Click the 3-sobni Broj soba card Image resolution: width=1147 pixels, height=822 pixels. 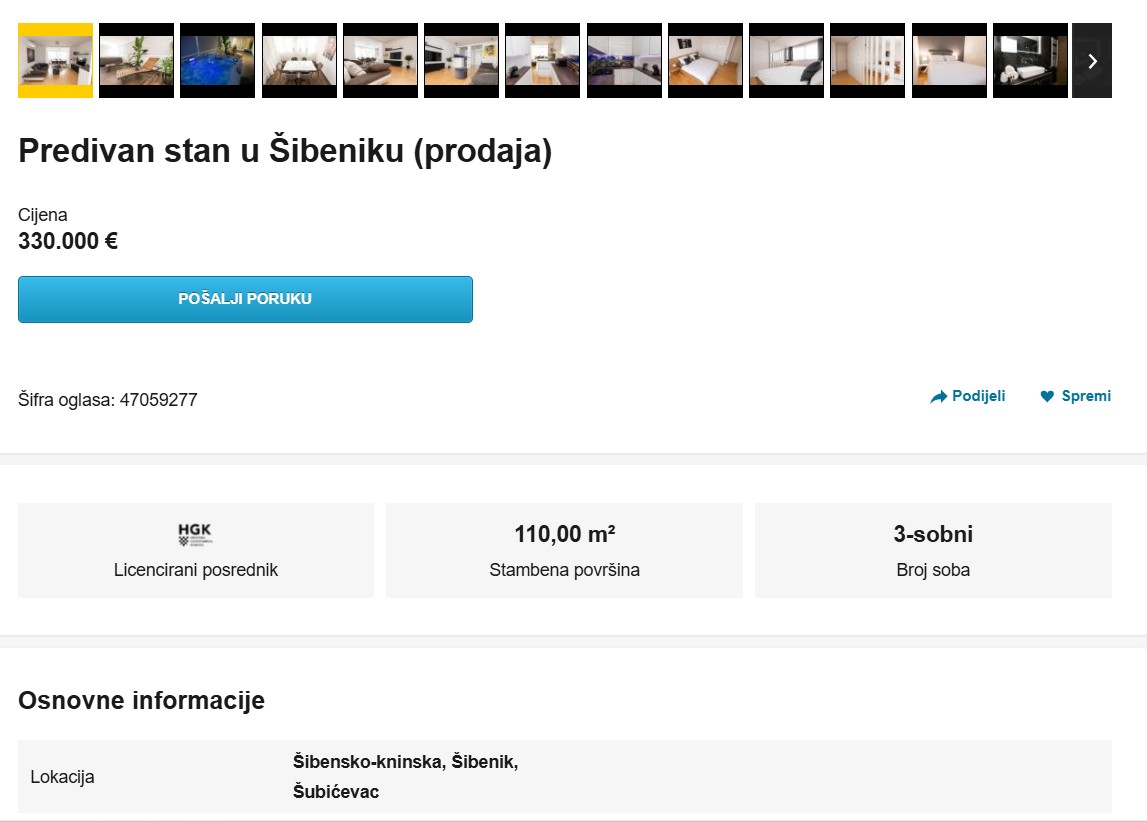pyautogui.click(x=932, y=549)
